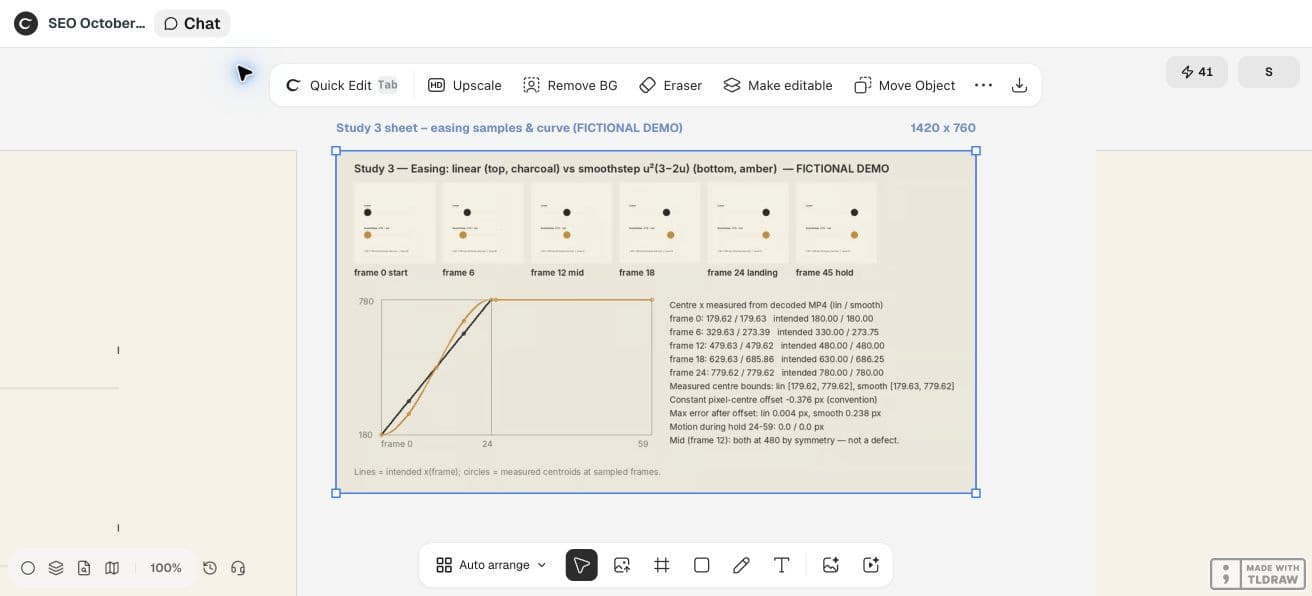Expand the Auto arrange dropdown
The width and height of the screenshot is (1312, 596).
point(491,565)
